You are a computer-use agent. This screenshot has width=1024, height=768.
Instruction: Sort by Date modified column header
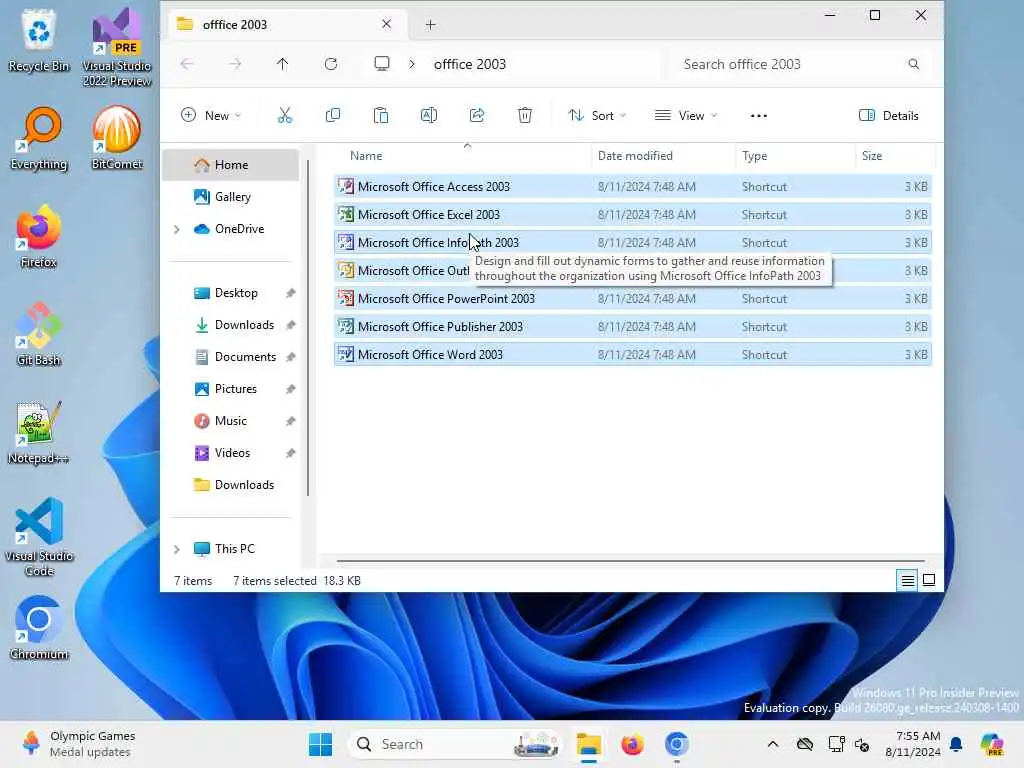click(664, 155)
